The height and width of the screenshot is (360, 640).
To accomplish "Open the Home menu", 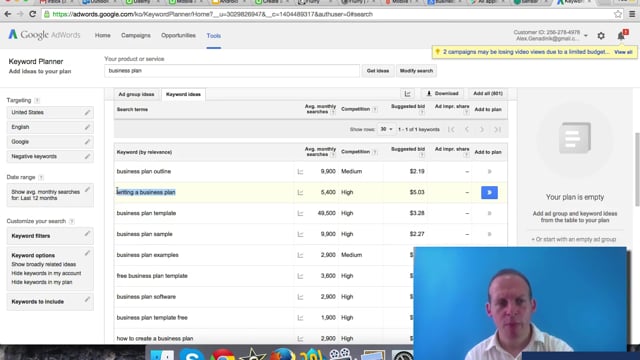I will [x=102, y=36].
